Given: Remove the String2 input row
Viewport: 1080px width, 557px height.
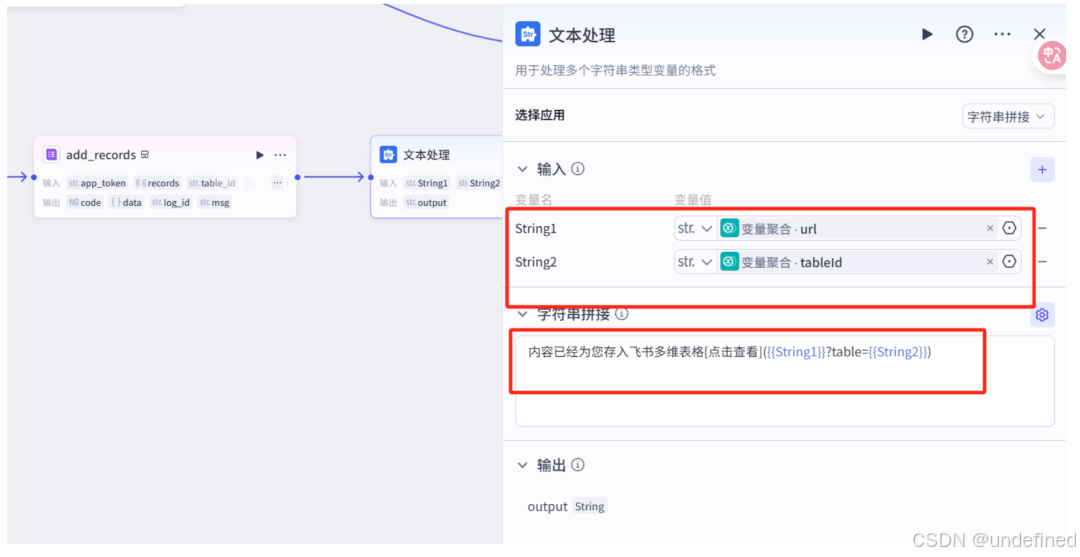Looking at the screenshot, I should (x=1042, y=262).
